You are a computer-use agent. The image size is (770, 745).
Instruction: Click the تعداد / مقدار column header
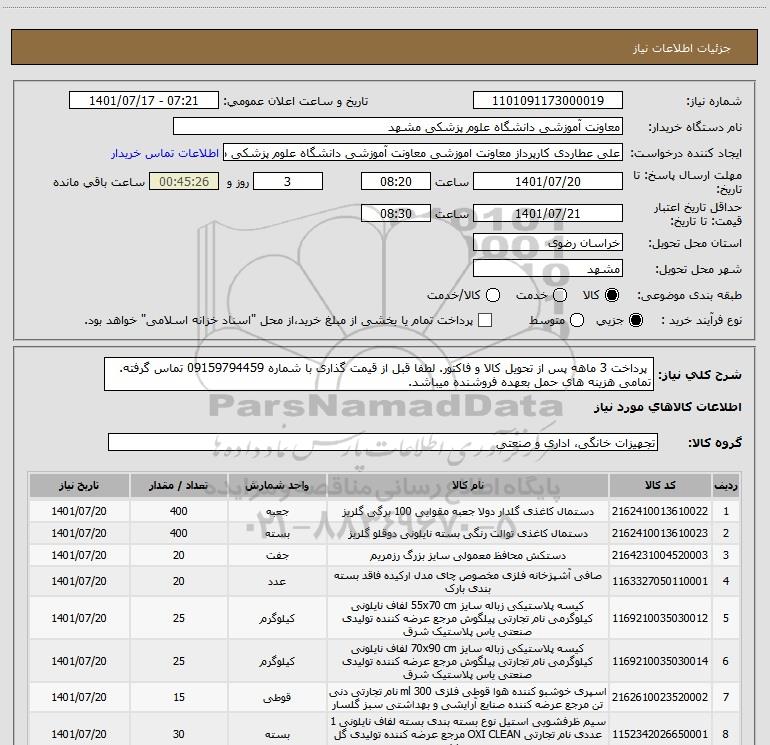tap(179, 486)
